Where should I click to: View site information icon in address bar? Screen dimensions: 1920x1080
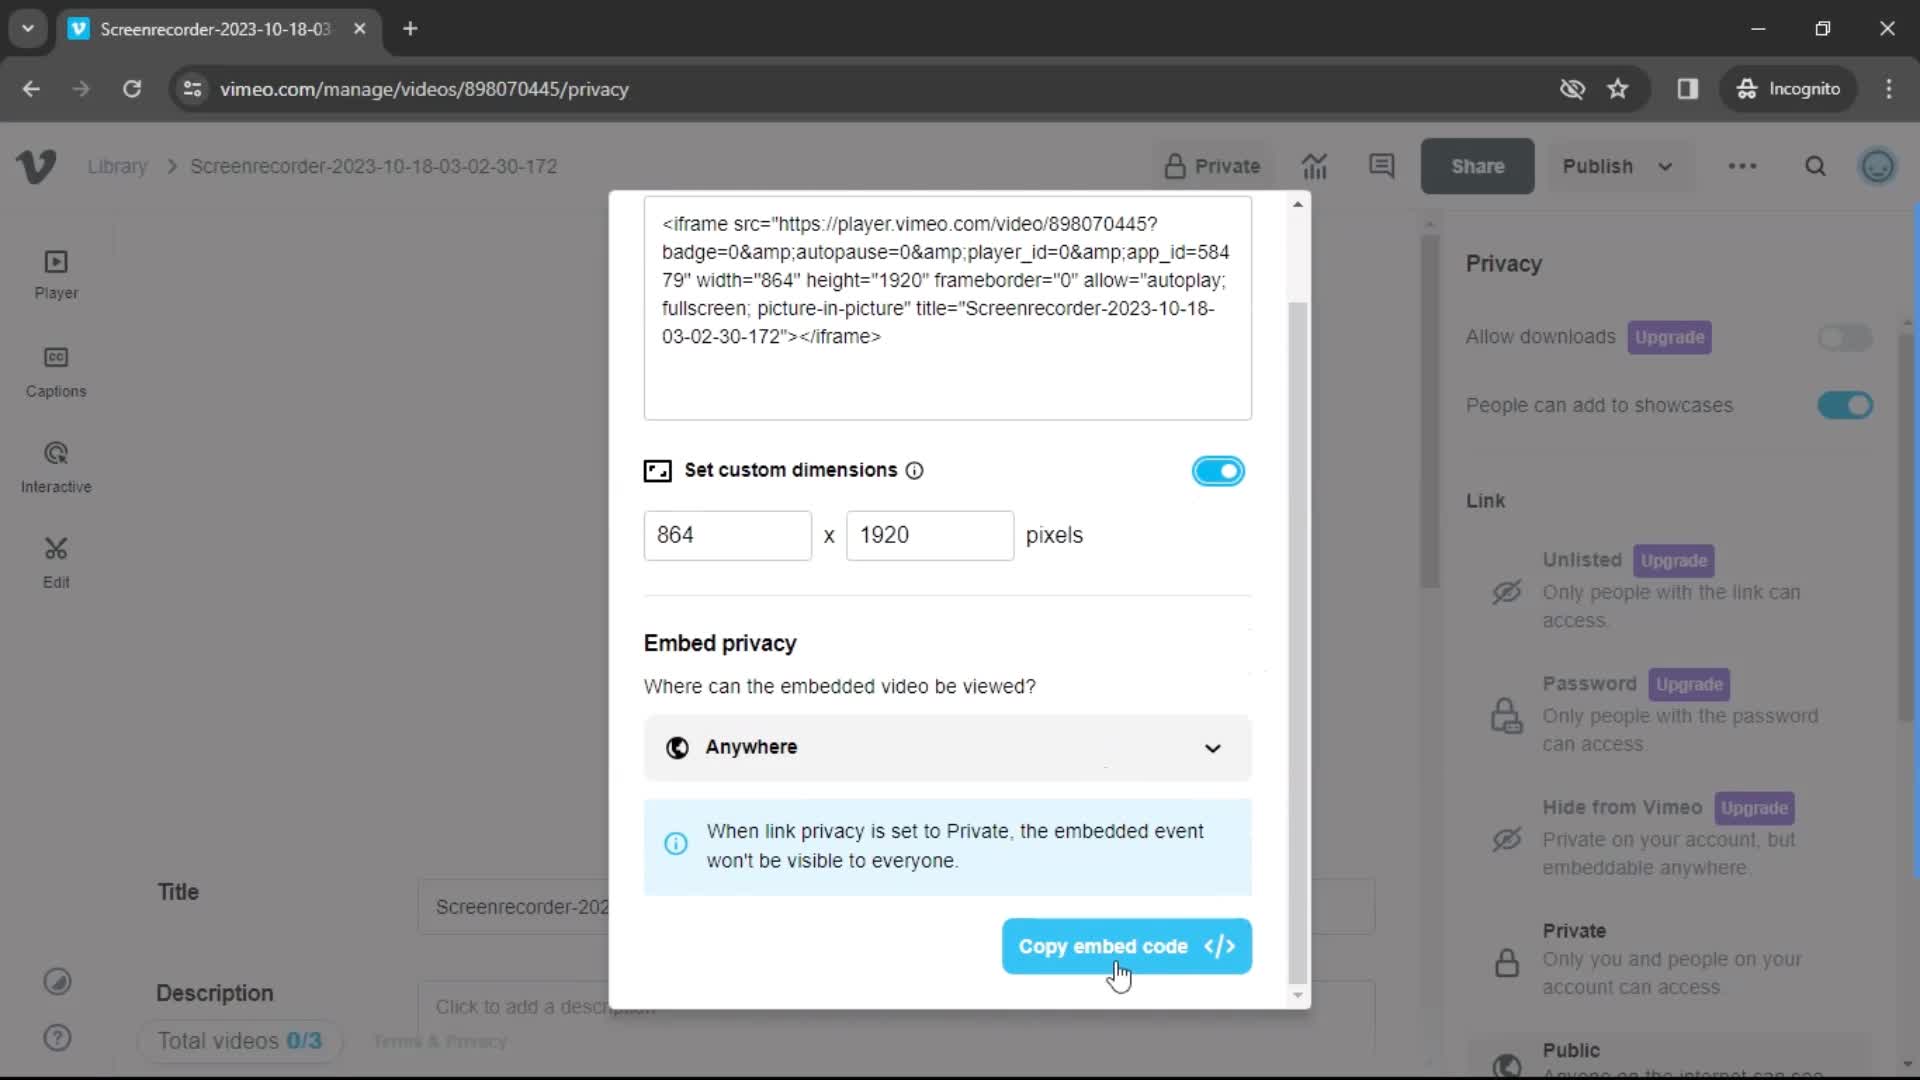[x=192, y=89]
